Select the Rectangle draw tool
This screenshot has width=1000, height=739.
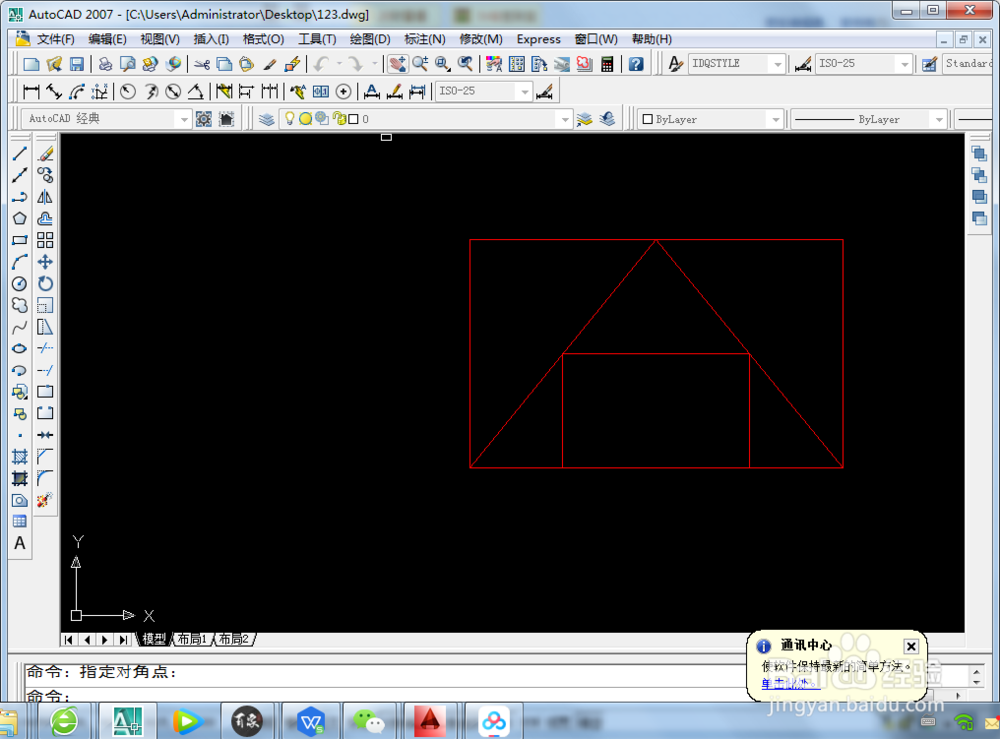click(20, 240)
